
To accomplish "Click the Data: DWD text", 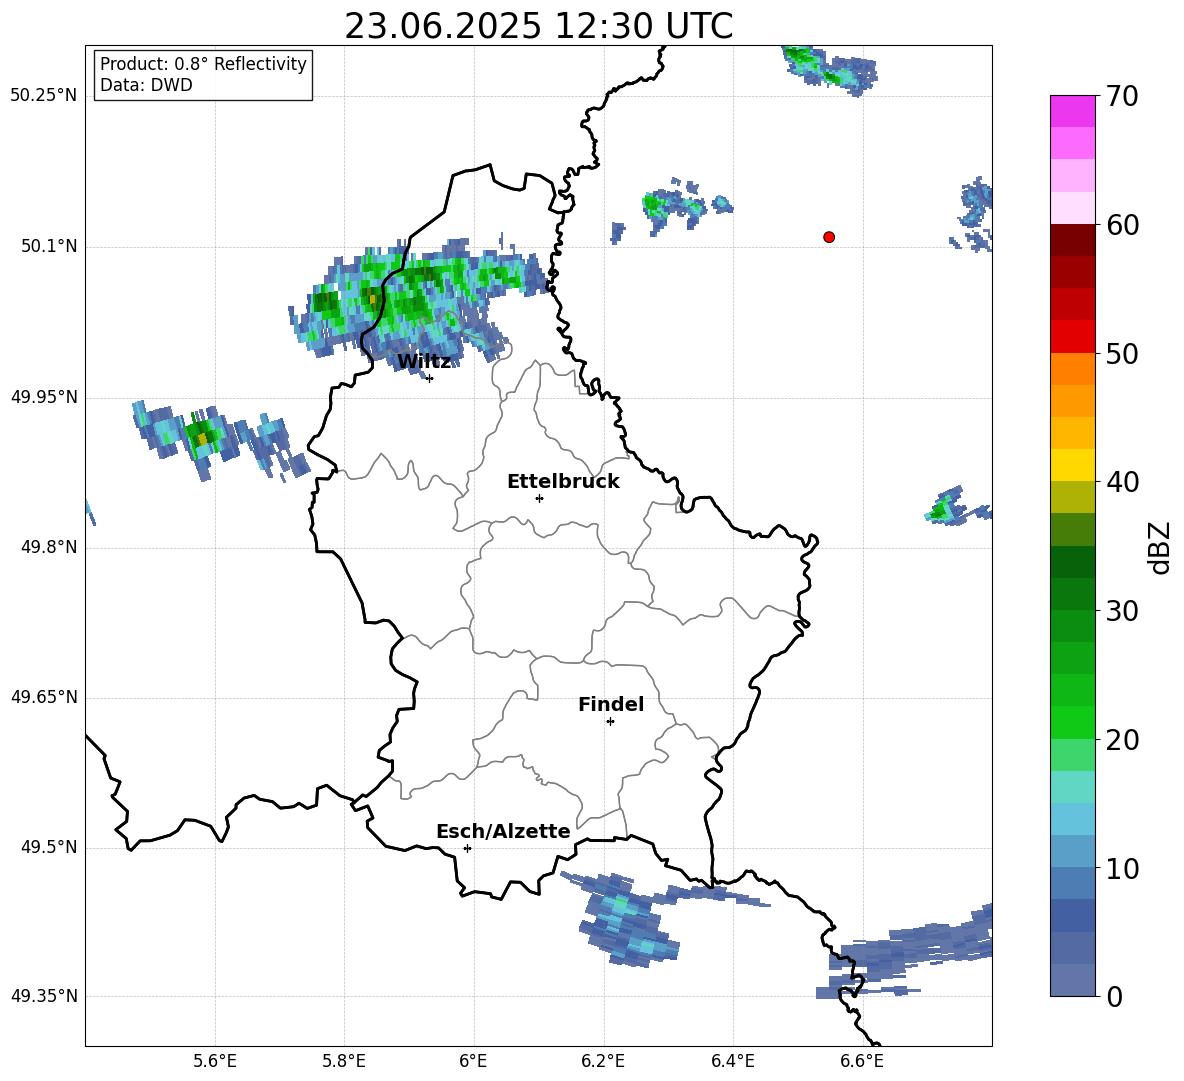I will tap(146, 85).
